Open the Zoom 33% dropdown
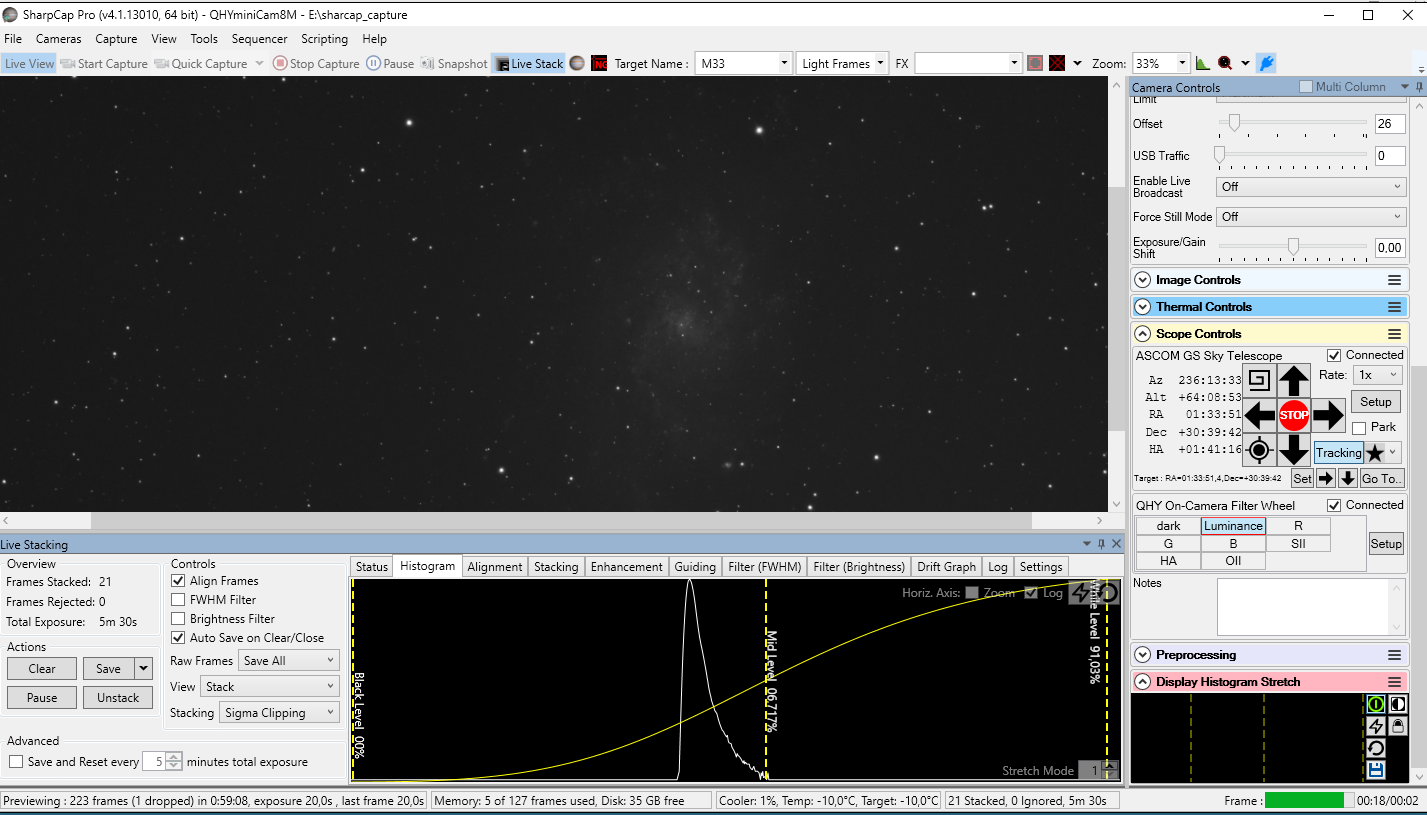The image size is (1427, 815). pyautogui.click(x=1161, y=64)
